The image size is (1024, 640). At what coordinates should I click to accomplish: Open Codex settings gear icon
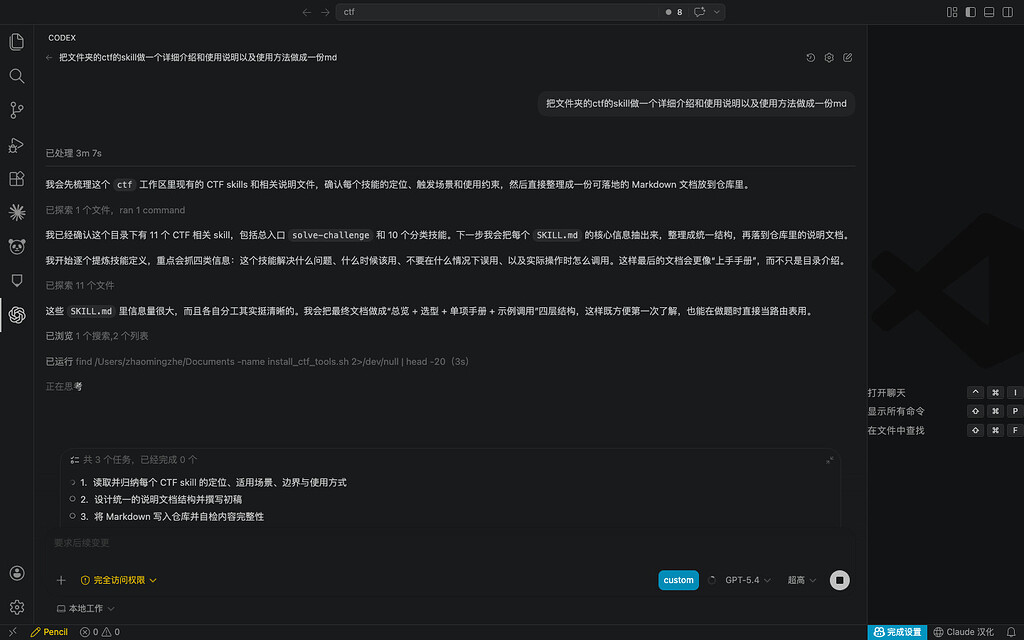tap(829, 57)
